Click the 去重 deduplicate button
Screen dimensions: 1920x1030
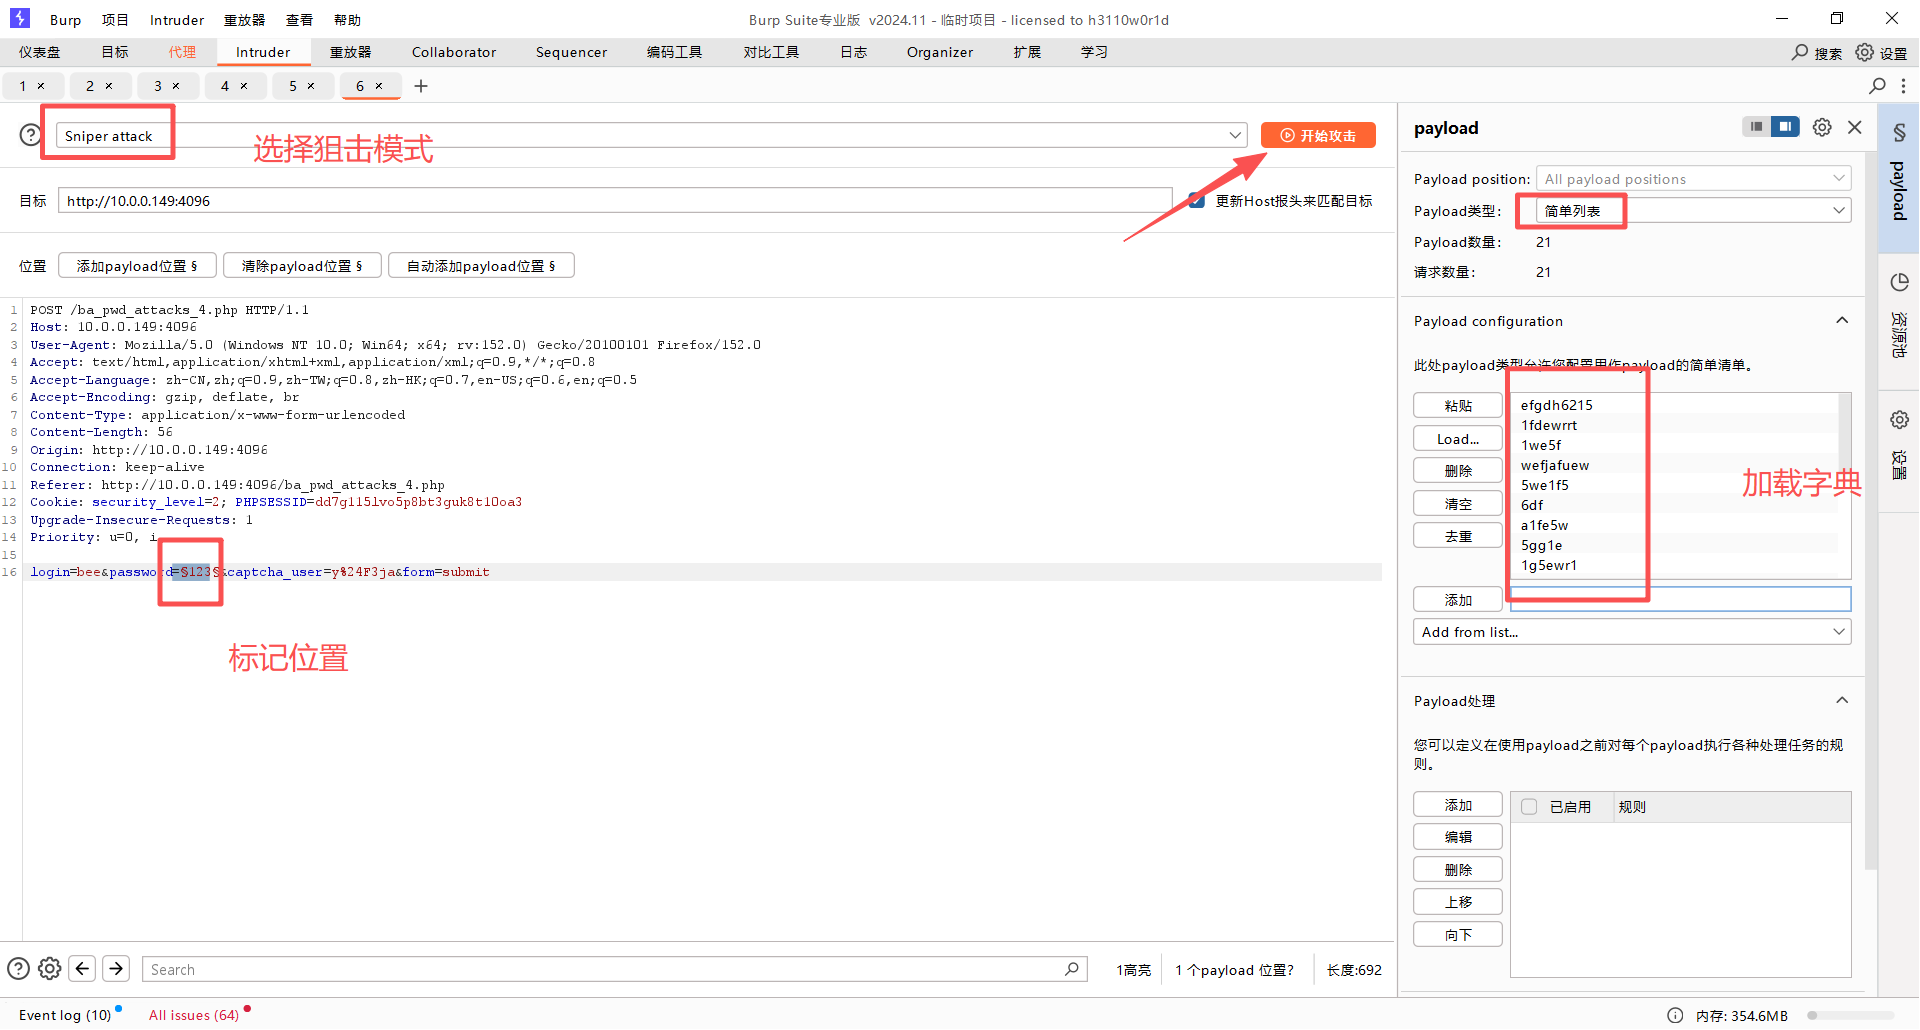pyautogui.click(x=1458, y=536)
